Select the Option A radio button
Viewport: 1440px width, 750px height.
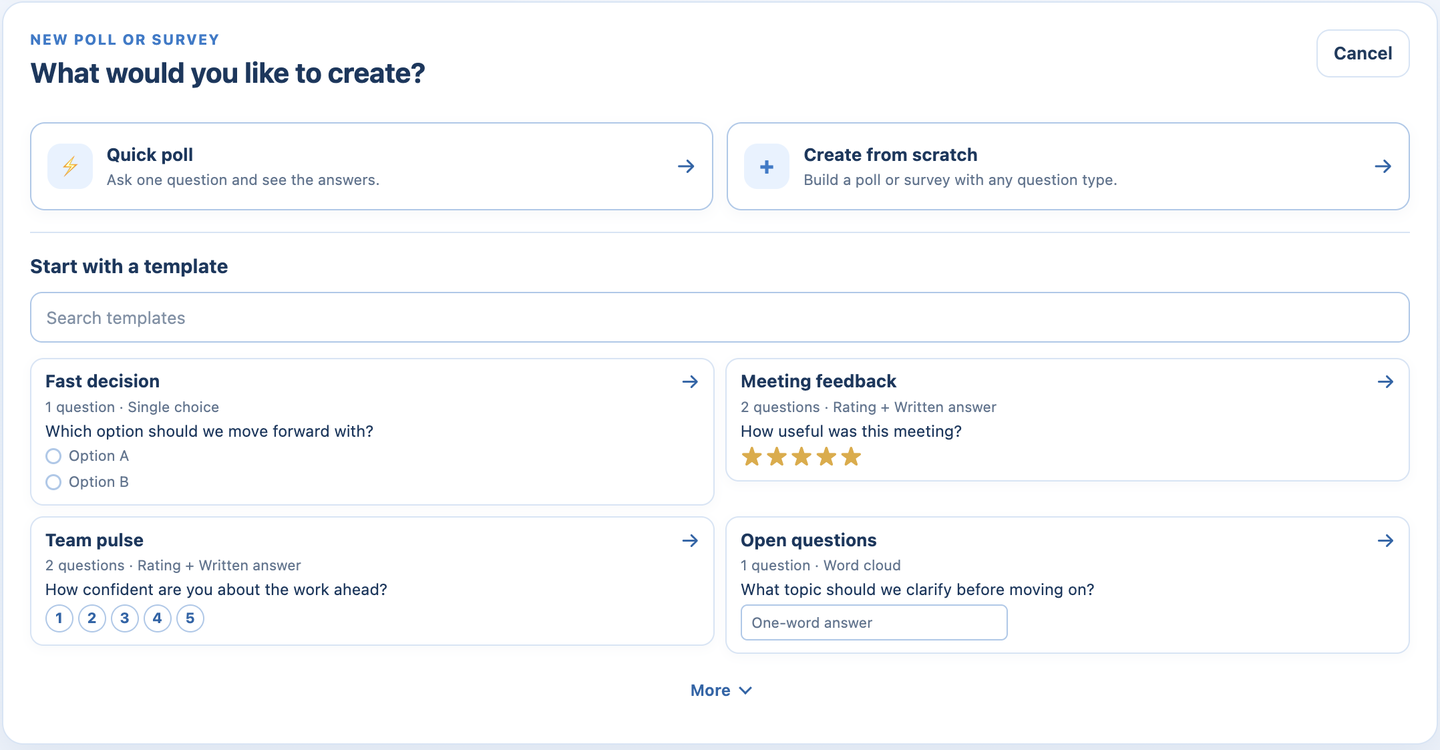tap(54, 456)
